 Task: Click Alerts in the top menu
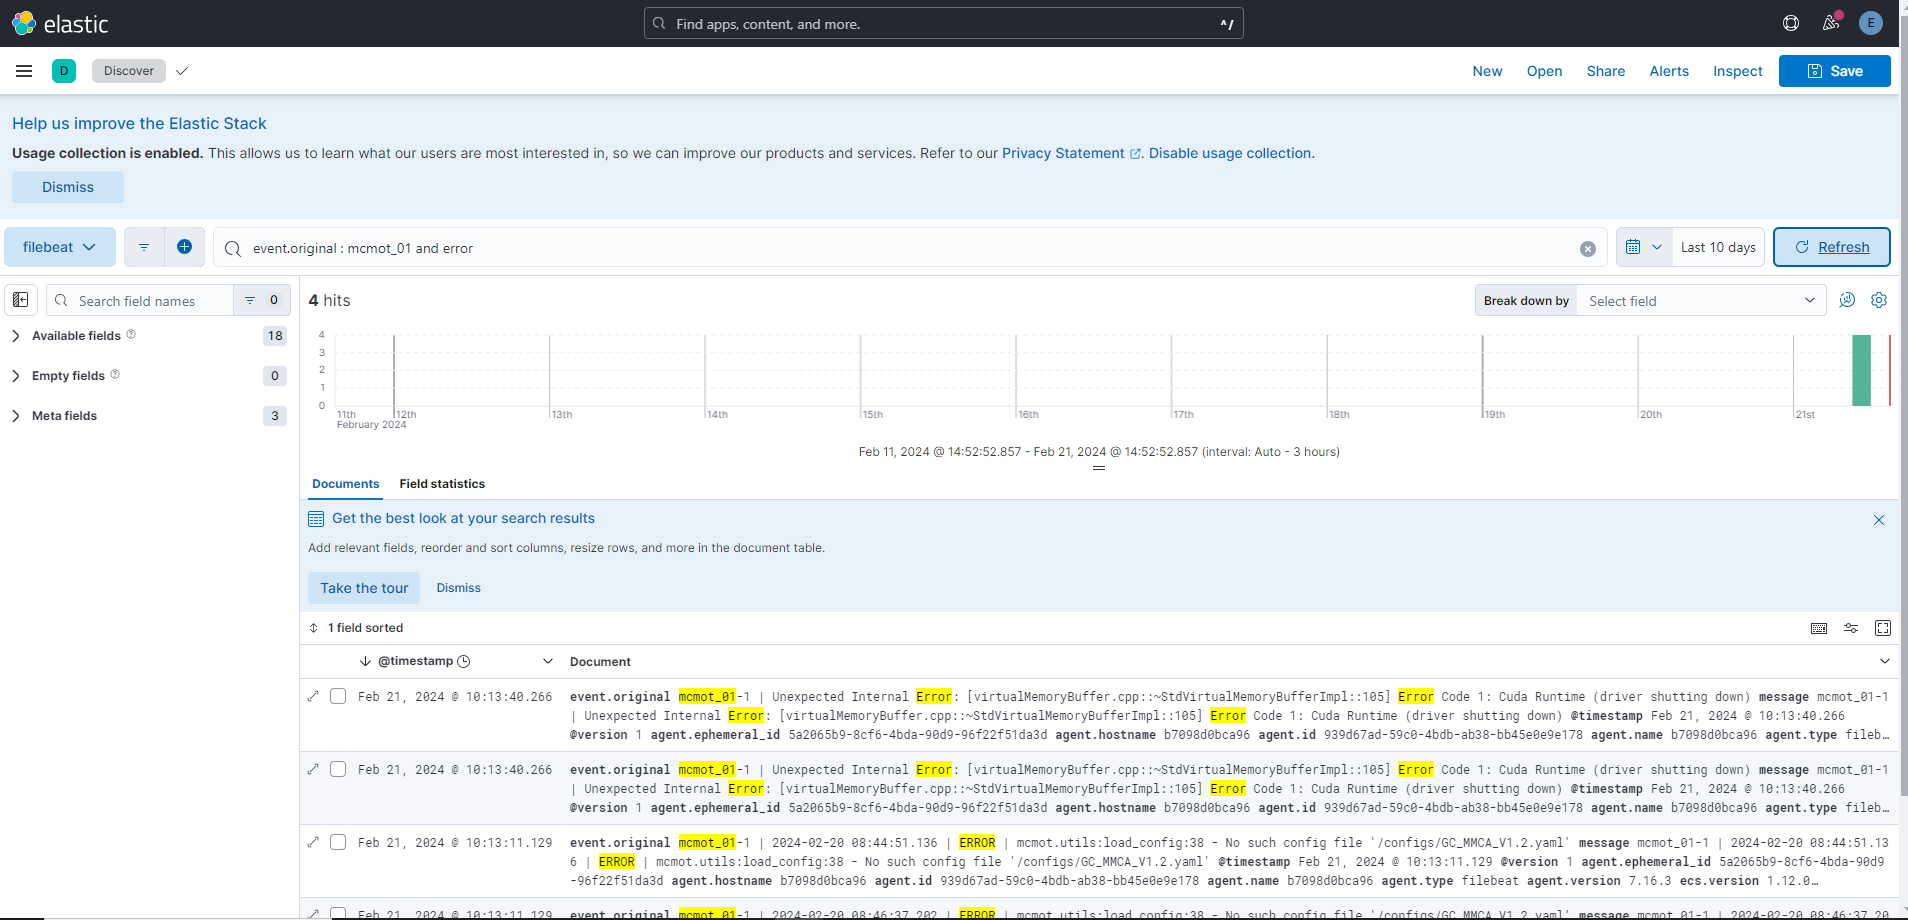[x=1669, y=71]
